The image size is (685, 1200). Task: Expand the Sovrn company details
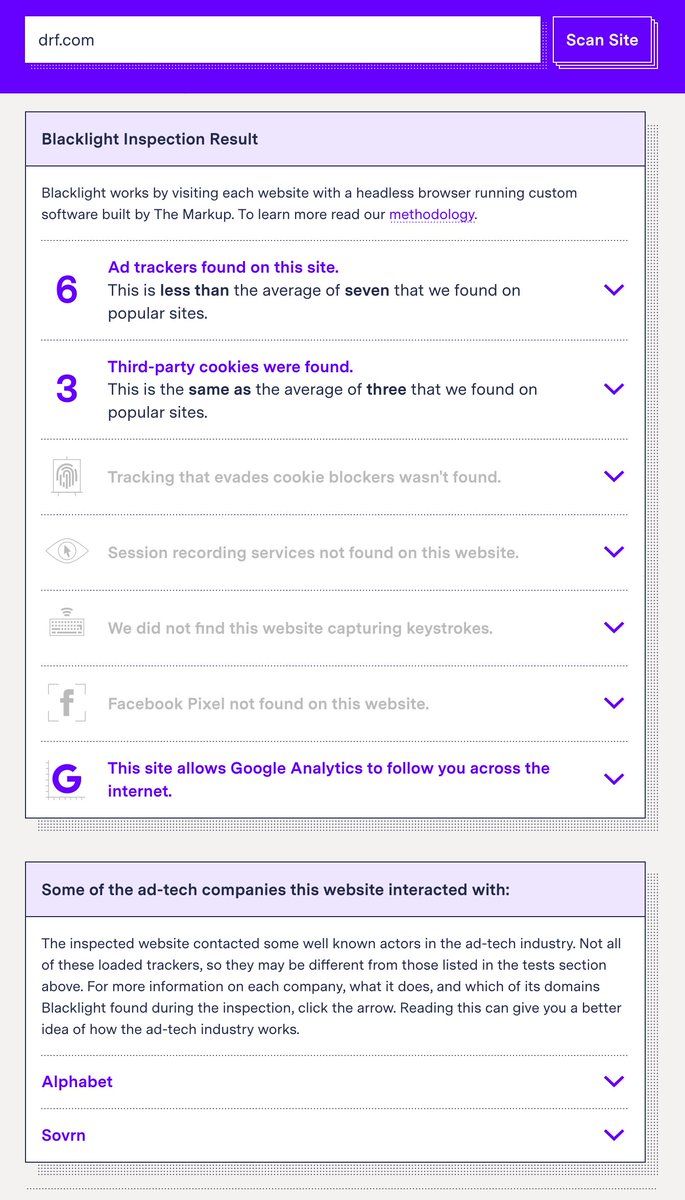pos(614,1135)
